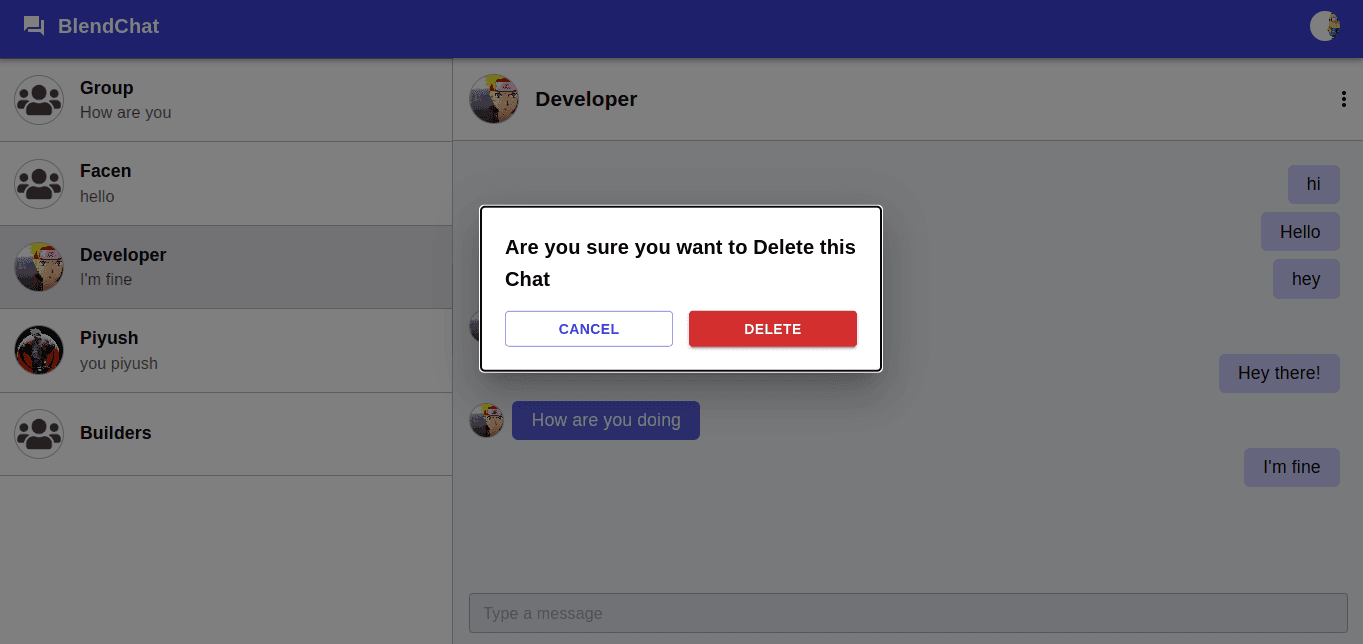Confirm with the red DELETE button
1363x644 pixels.
[773, 329]
